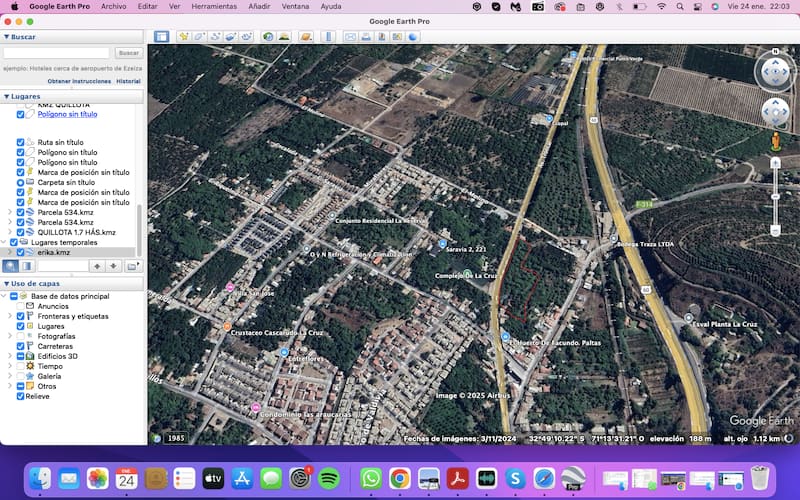Click the Save Image toolbar icon
This screenshot has height=500, width=800.
click(382, 37)
